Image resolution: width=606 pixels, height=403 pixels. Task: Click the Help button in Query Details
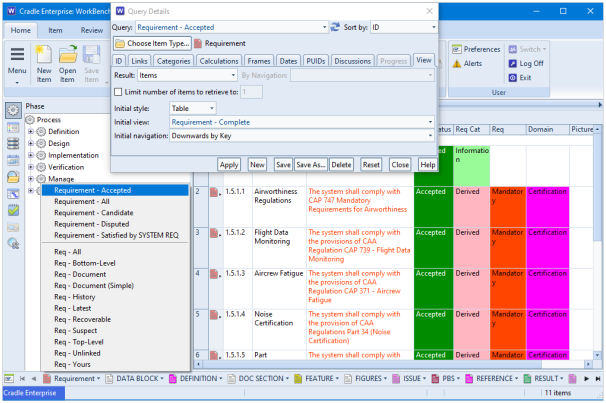[427, 165]
